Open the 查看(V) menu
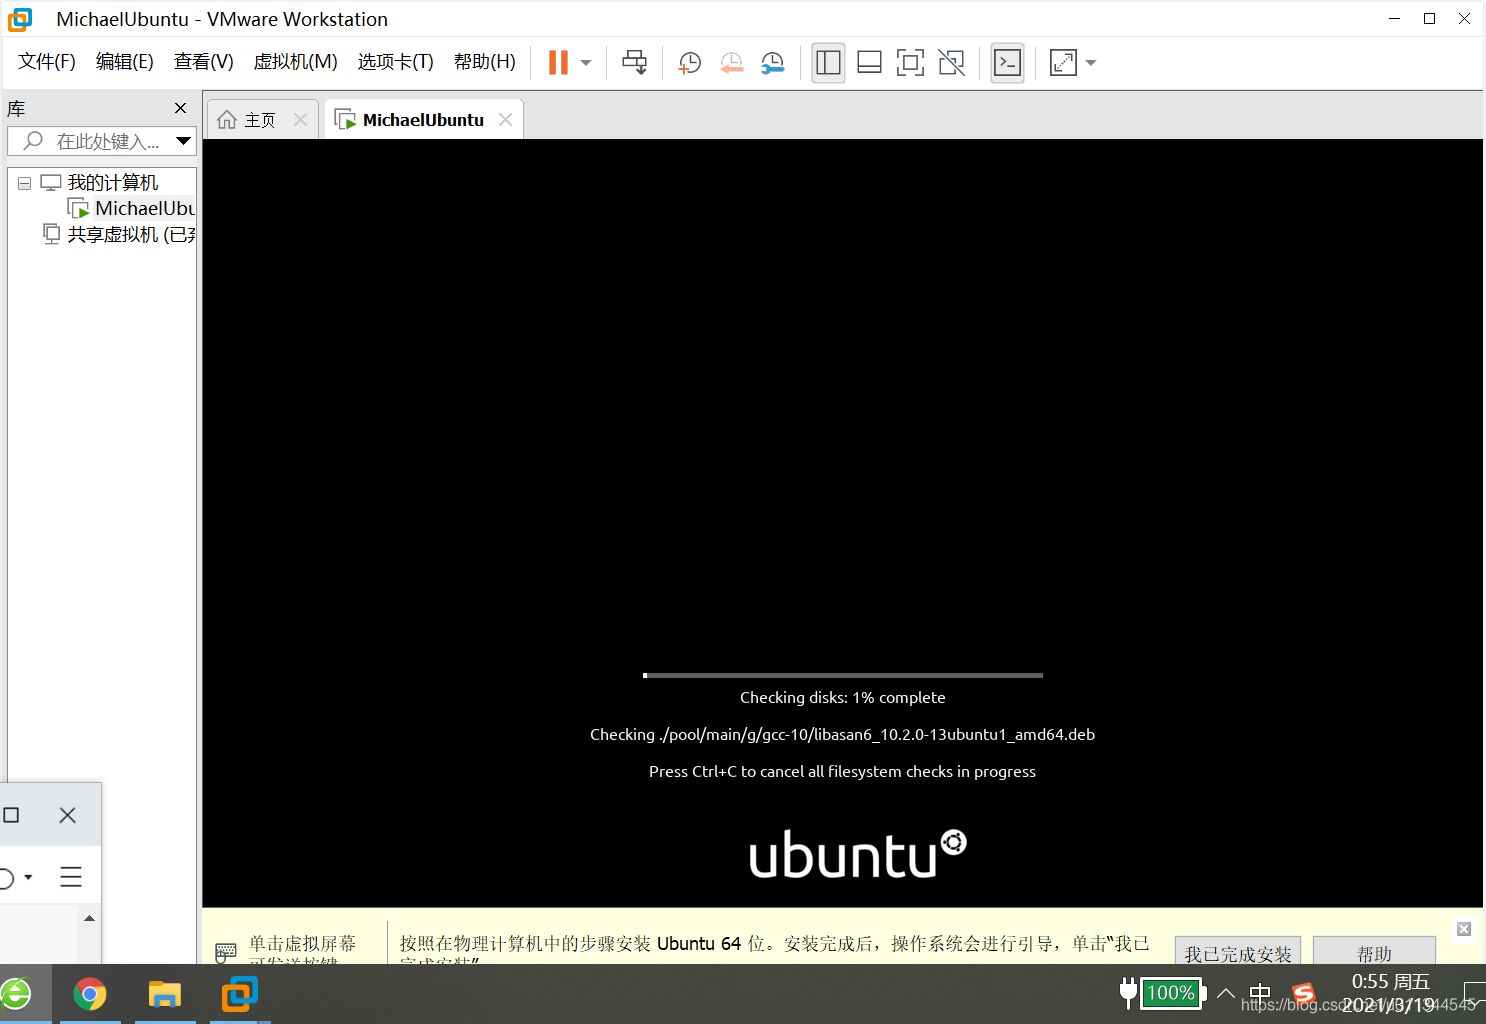 (204, 62)
